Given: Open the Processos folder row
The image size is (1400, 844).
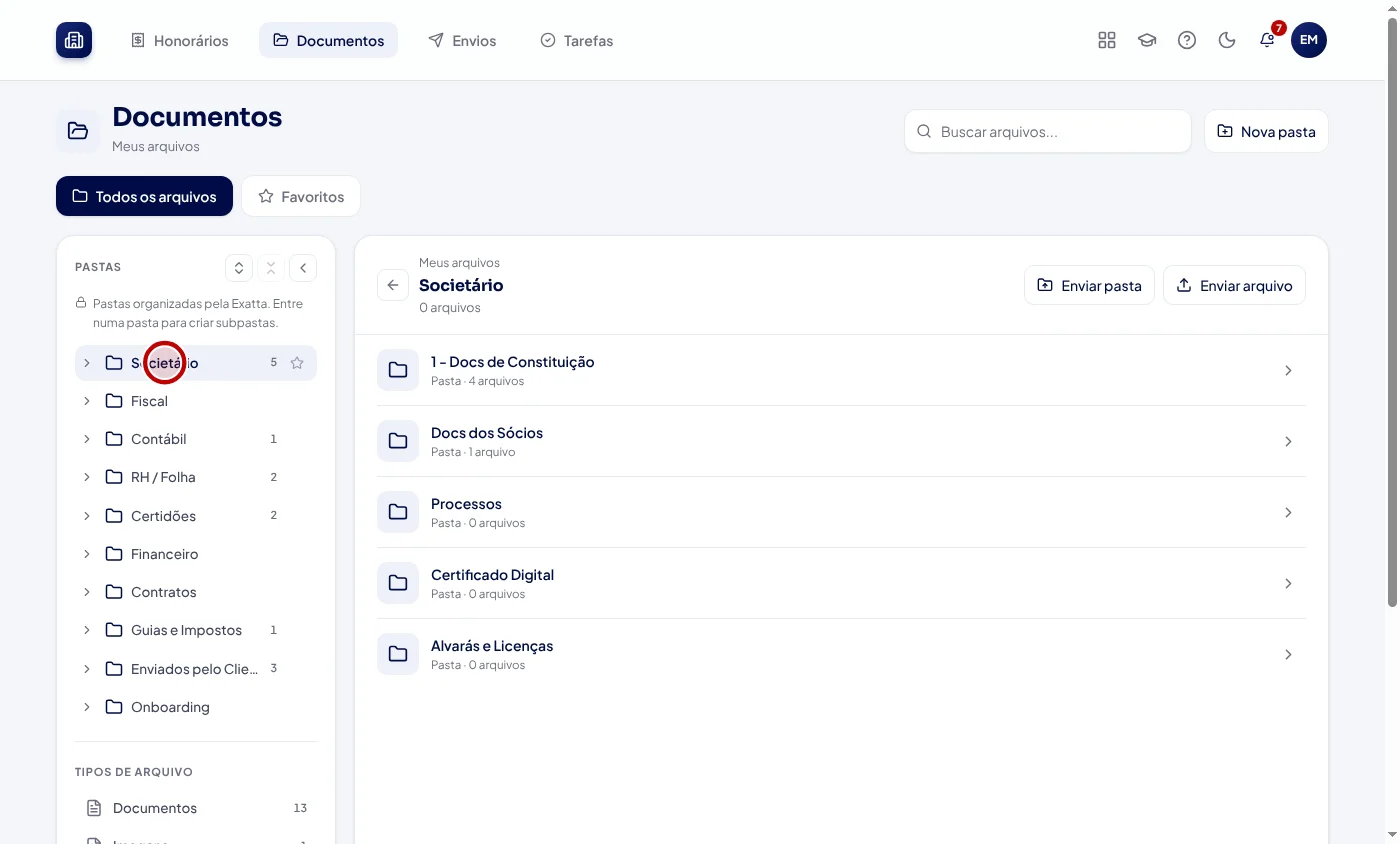Looking at the screenshot, I should point(841,512).
